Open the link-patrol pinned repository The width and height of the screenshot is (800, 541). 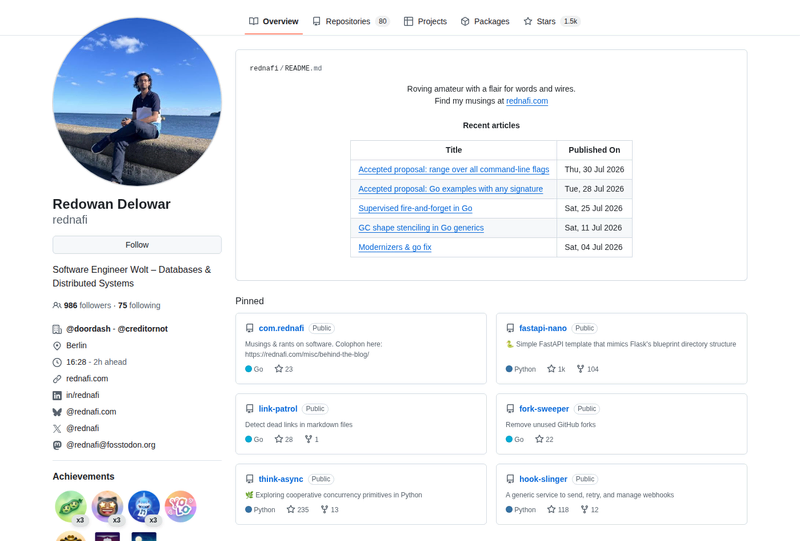pyautogui.click(x=278, y=409)
